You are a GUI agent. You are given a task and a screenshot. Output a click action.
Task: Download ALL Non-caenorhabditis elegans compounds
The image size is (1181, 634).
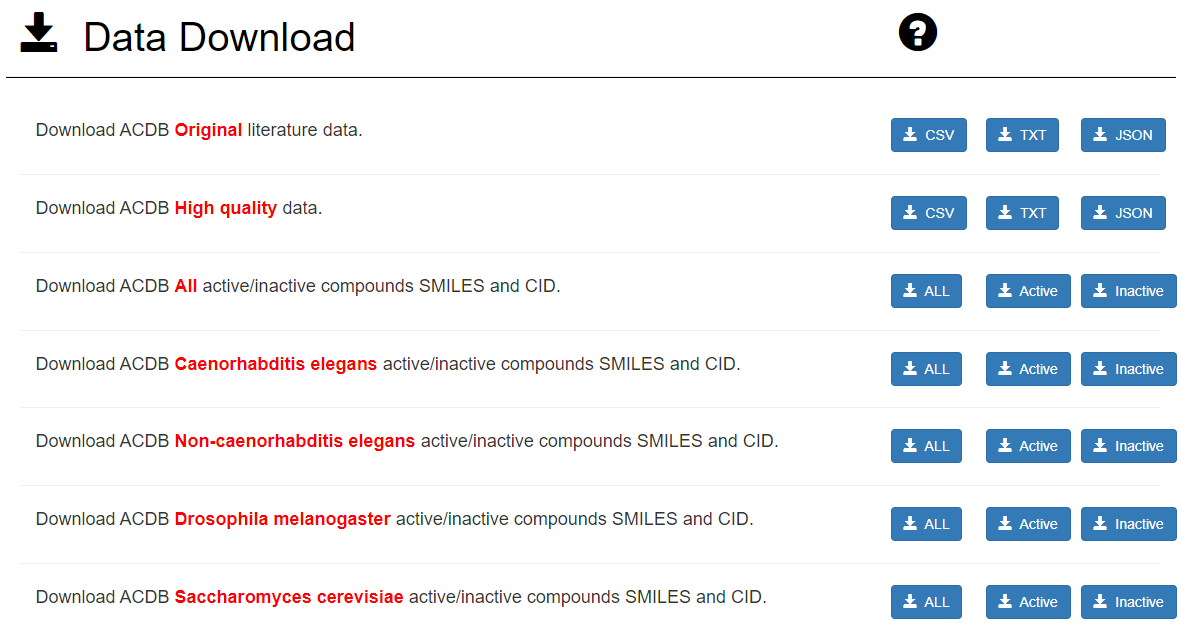pos(926,446)
